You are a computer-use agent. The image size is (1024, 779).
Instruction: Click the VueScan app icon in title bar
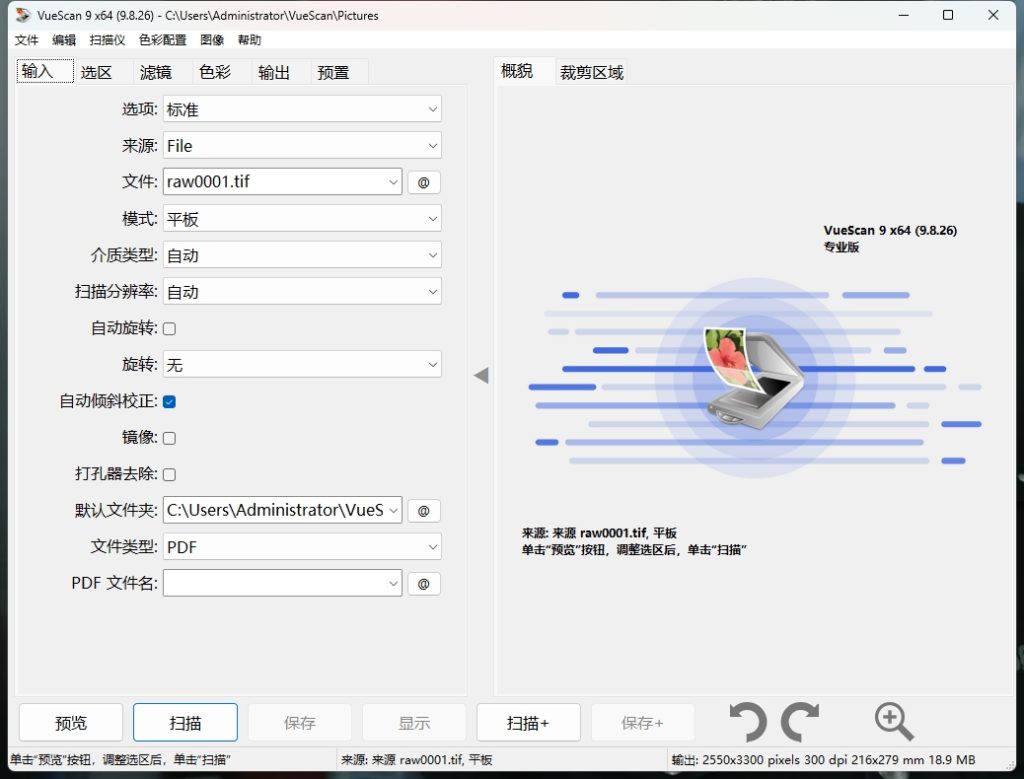click(x=24, y=15)
